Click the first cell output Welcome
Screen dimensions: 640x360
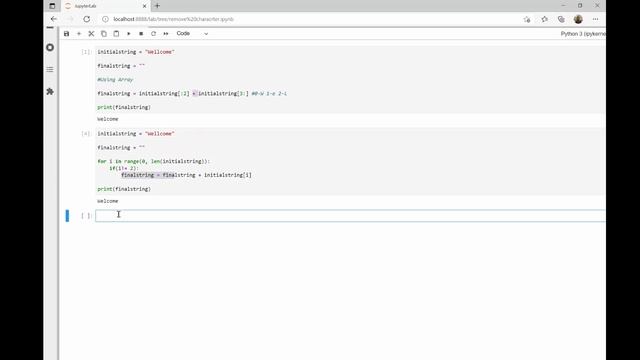click(x=108, y=119)
